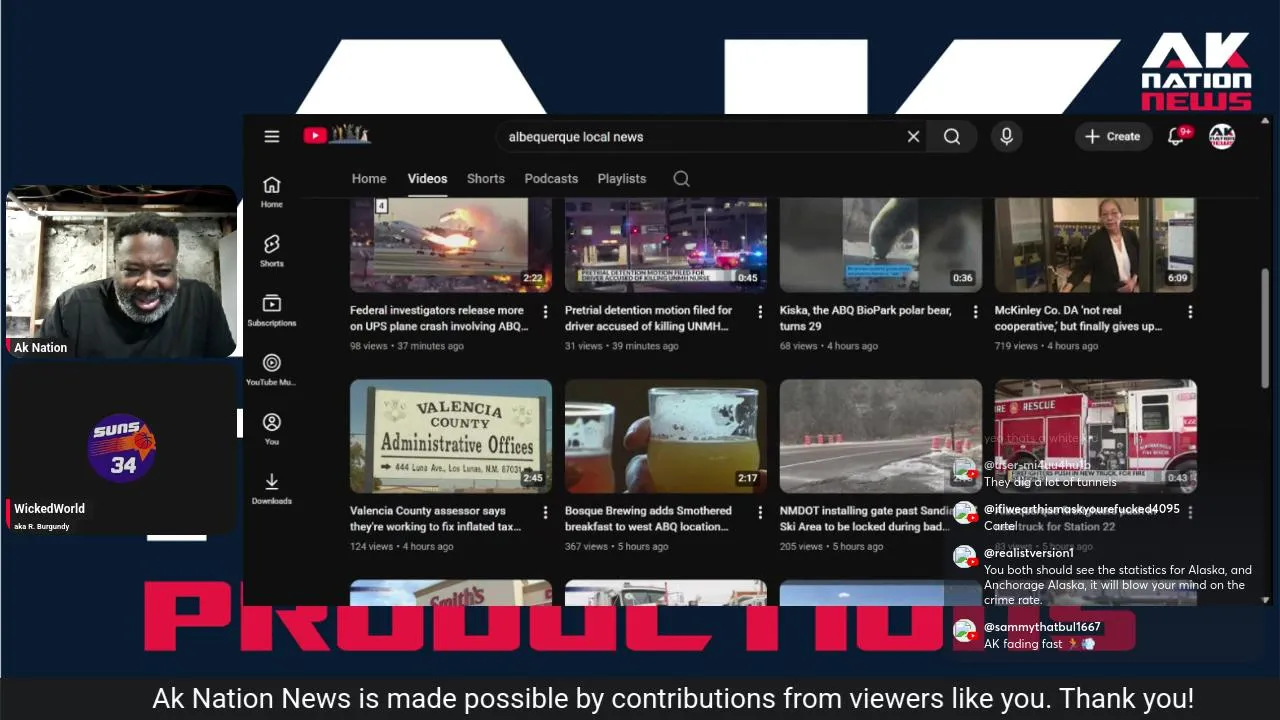
Task: Open options menu for Kiska polar bear video
Action: point(975,312)
